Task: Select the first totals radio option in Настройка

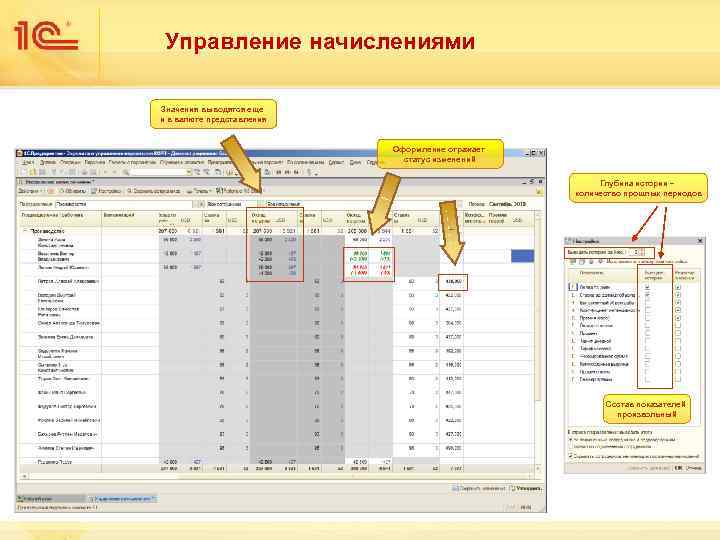Action: (571, 439)
